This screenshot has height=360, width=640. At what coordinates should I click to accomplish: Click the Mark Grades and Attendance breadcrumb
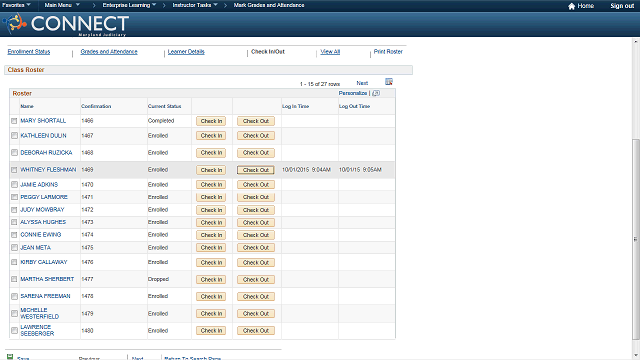tap(269, 5)
